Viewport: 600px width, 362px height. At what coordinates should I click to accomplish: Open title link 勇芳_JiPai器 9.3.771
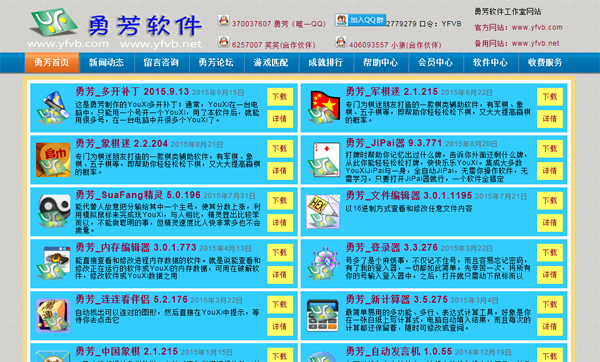(x=394, y=143)
